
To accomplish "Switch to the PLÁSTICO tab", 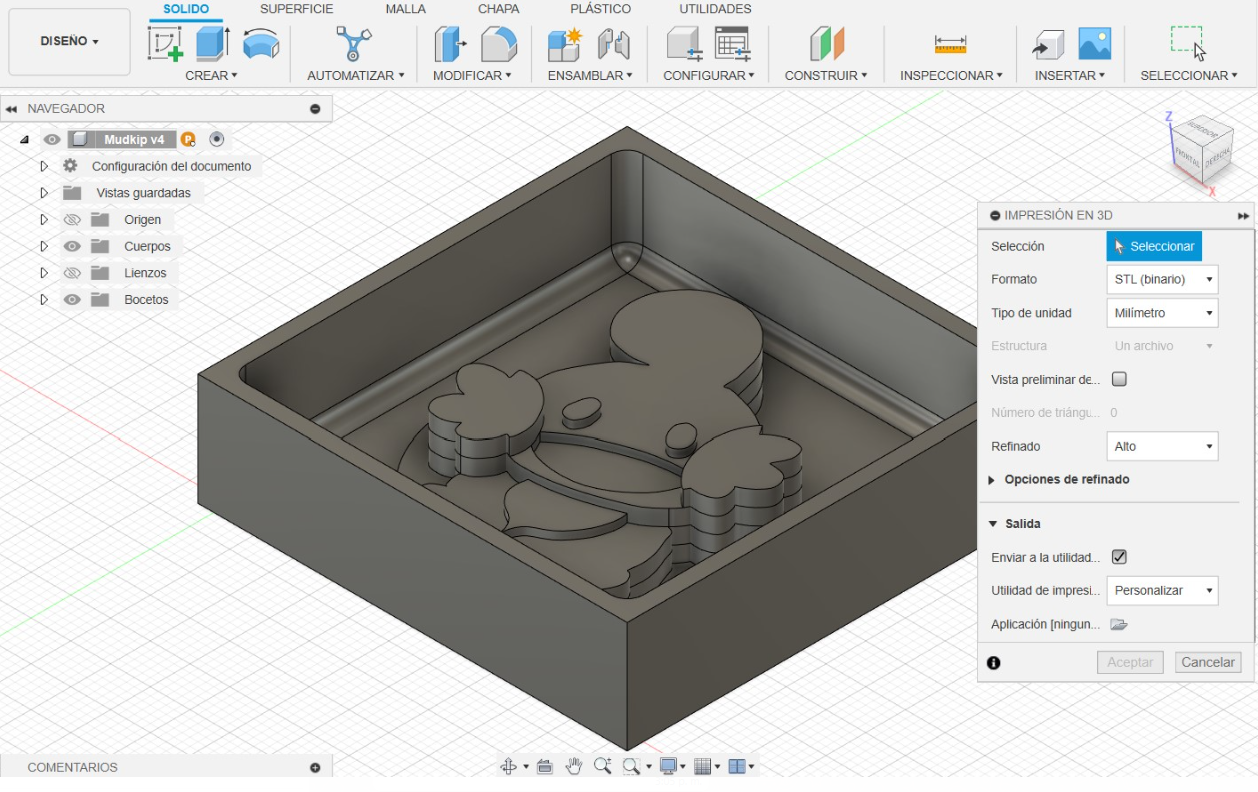I will tap(601, 9).
